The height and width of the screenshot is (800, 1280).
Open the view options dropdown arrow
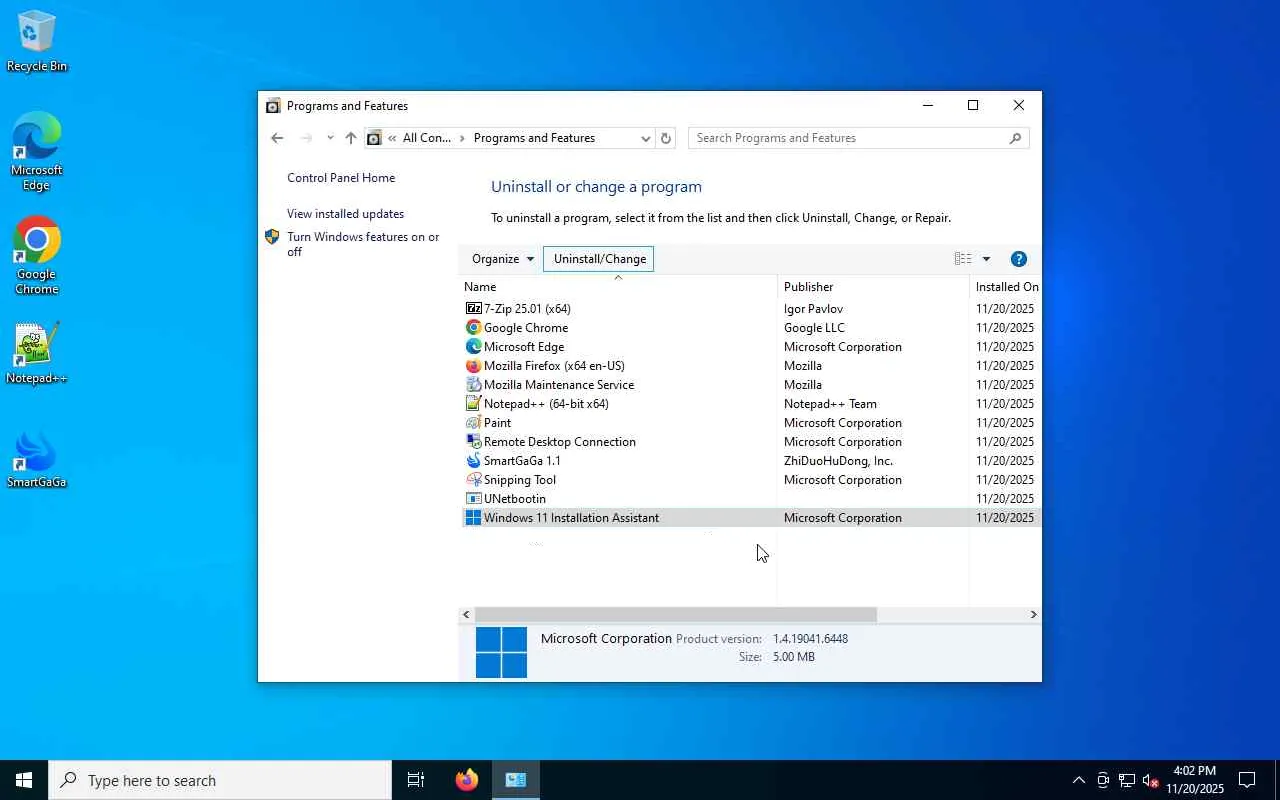(x=986, y=259)
